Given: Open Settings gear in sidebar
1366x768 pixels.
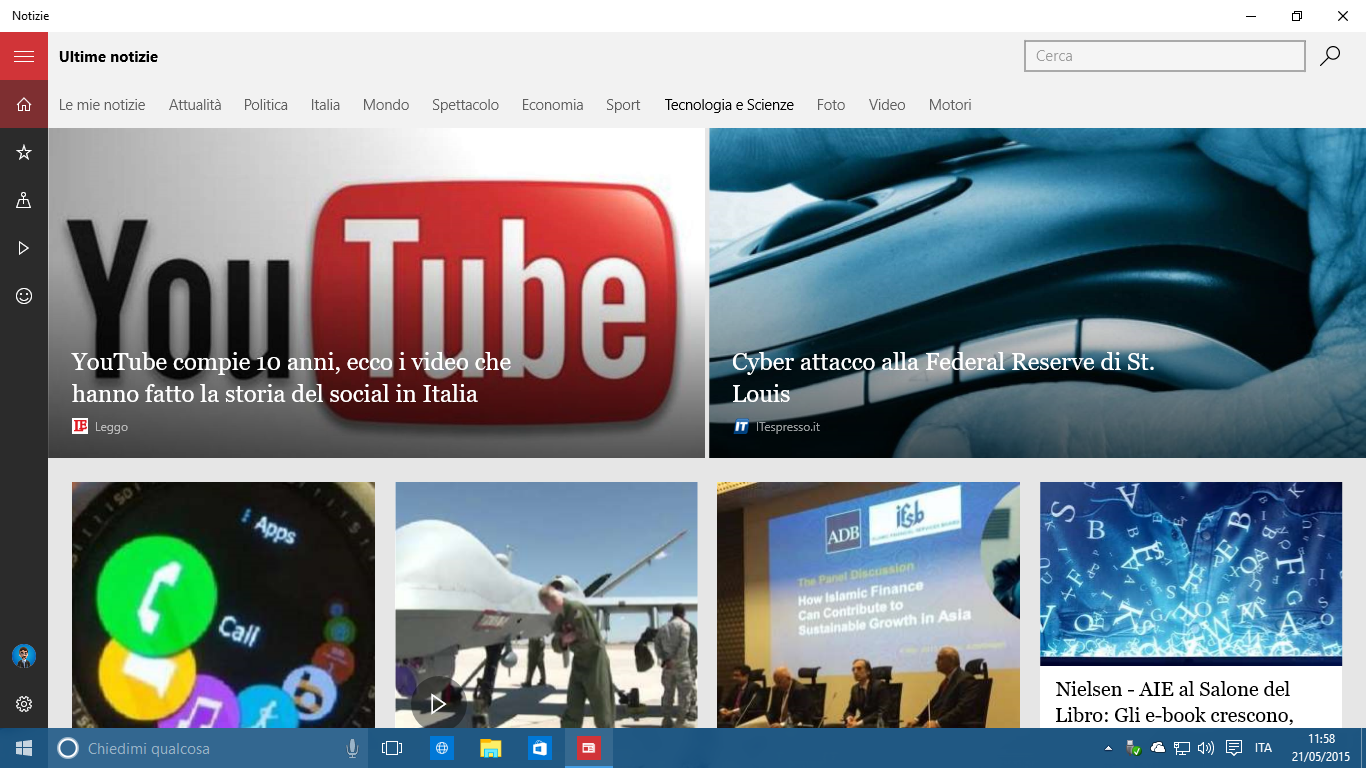Looking at the screenshot, I should [24, 704].
